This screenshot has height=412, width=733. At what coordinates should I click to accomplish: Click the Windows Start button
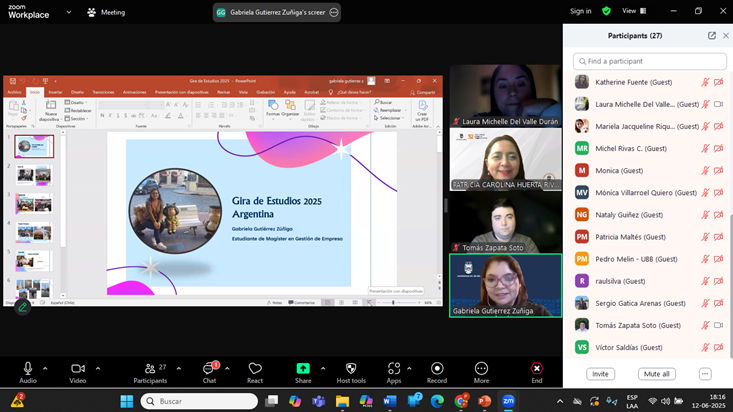tap(127, 401)
